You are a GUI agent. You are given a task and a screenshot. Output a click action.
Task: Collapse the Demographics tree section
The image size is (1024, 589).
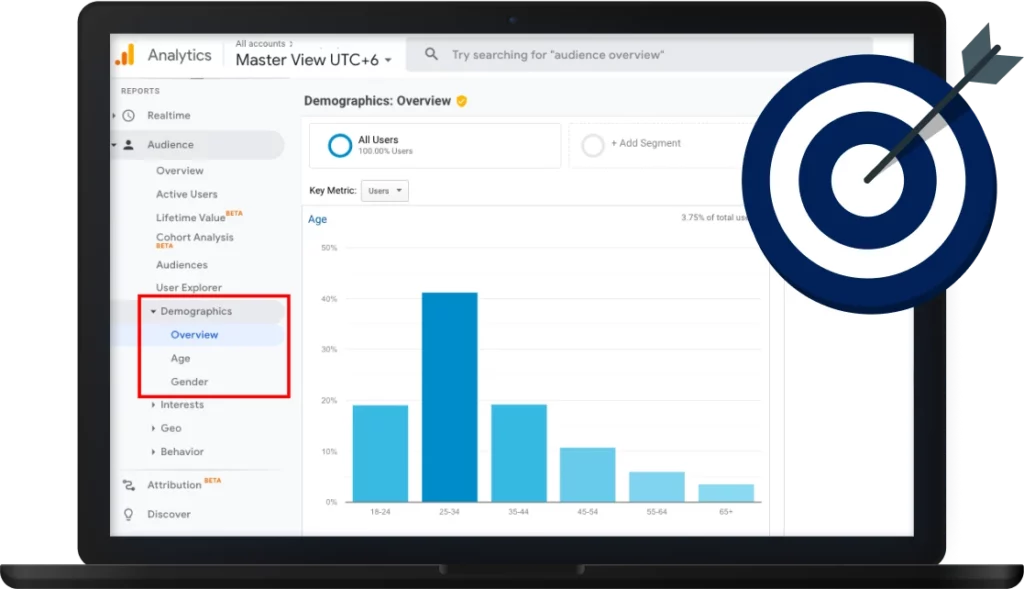[x=153, y=312]
